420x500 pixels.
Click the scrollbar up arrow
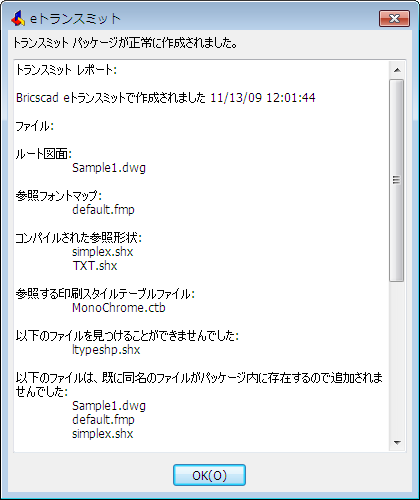[x=397, y=70]
